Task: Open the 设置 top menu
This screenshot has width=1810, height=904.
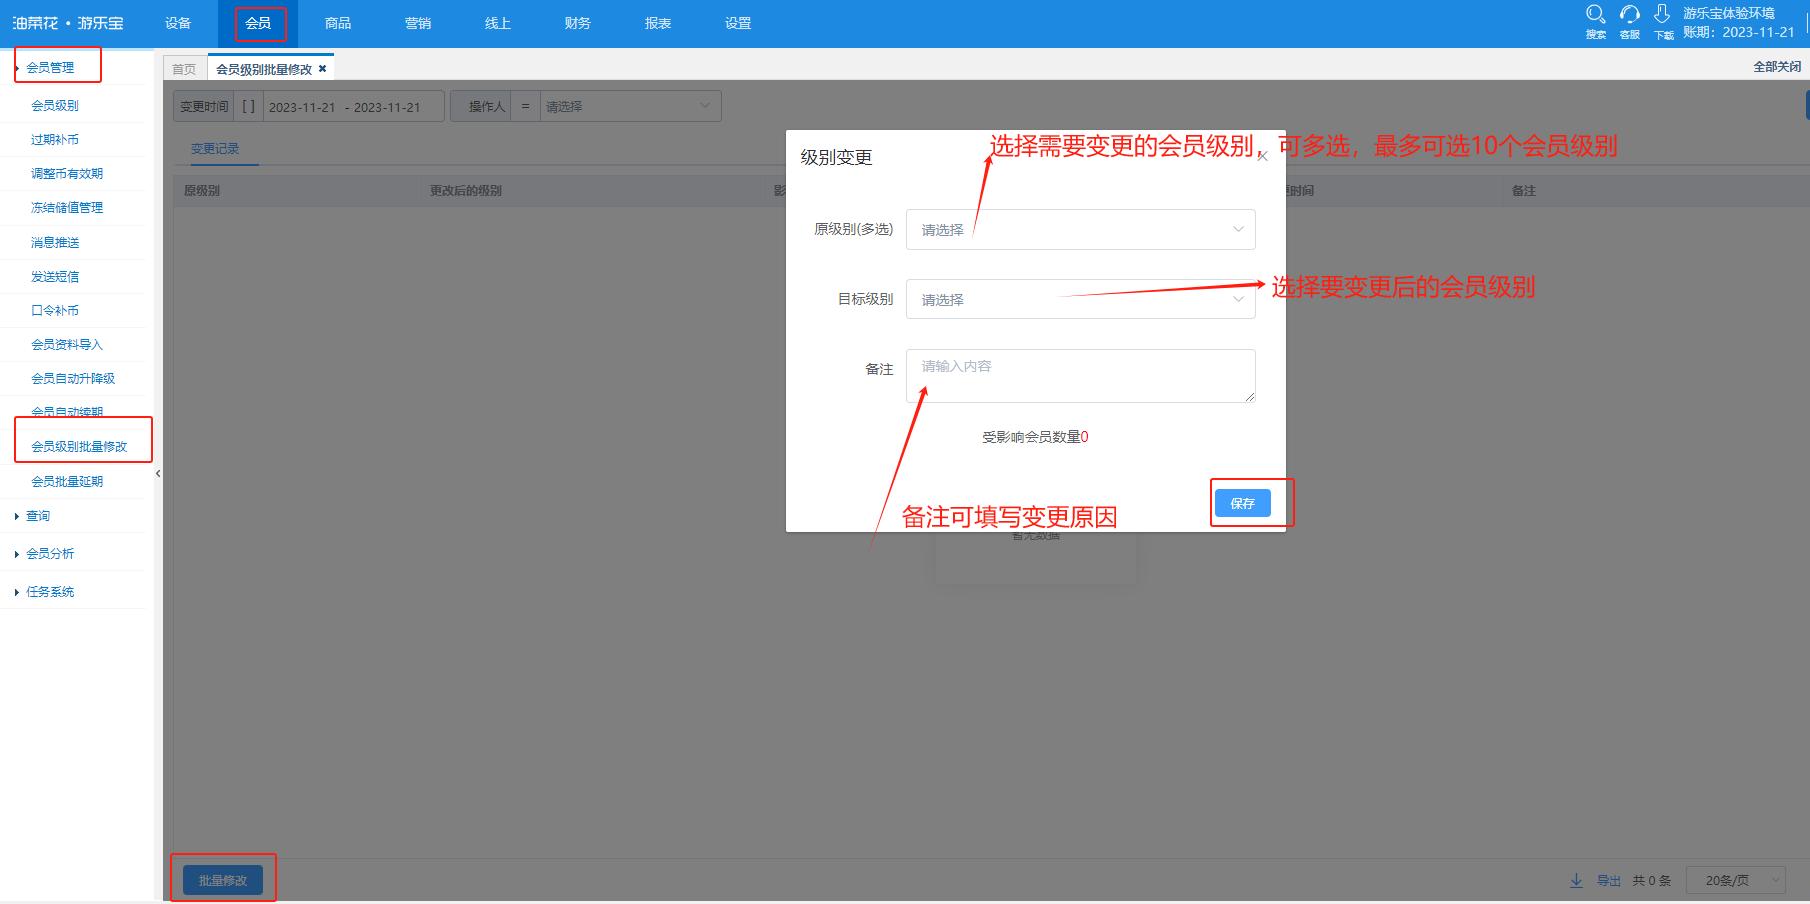Action: coord(738,23)
